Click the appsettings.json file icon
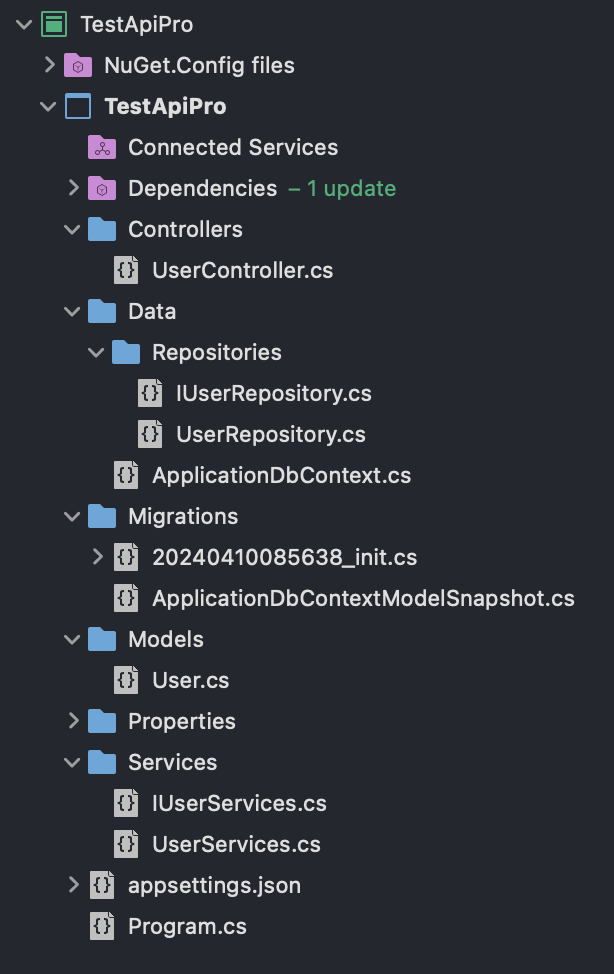Viewport: 614px width, 974px height. [102, 885]
